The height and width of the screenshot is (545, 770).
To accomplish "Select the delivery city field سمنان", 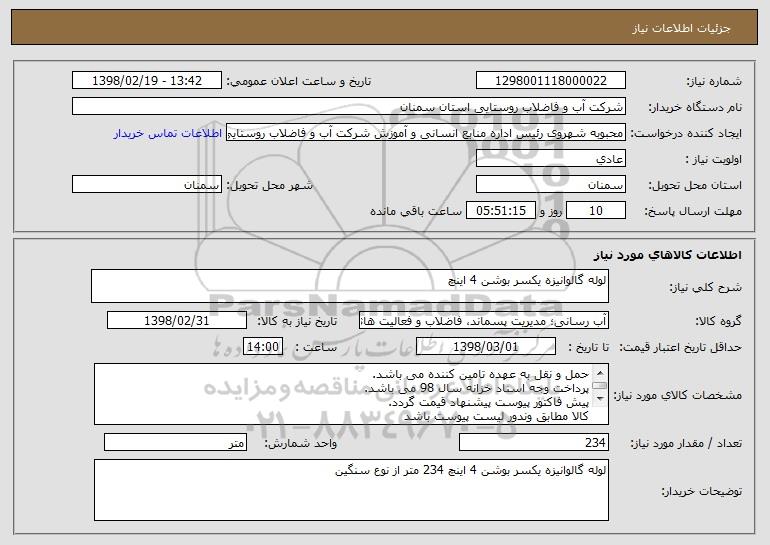I will (147, 185).
